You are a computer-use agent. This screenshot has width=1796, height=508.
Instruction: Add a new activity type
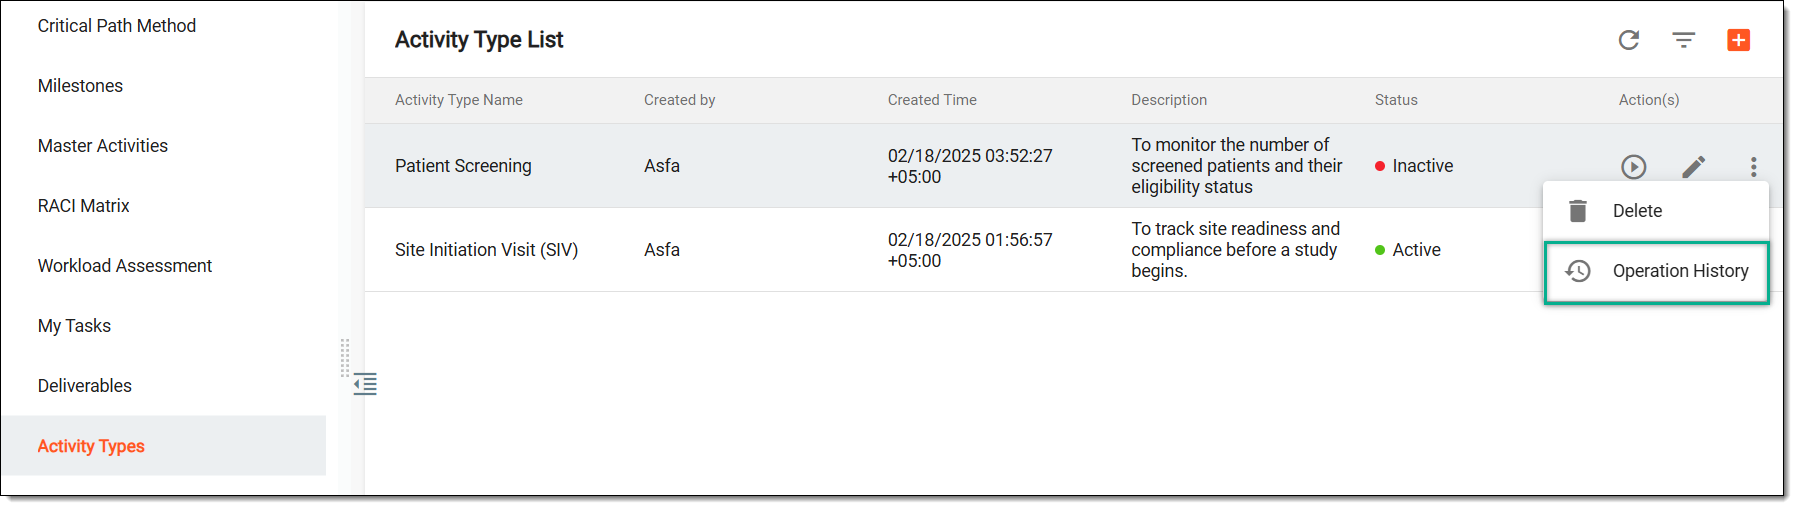pyautogui.click(x=1739, y=40)
